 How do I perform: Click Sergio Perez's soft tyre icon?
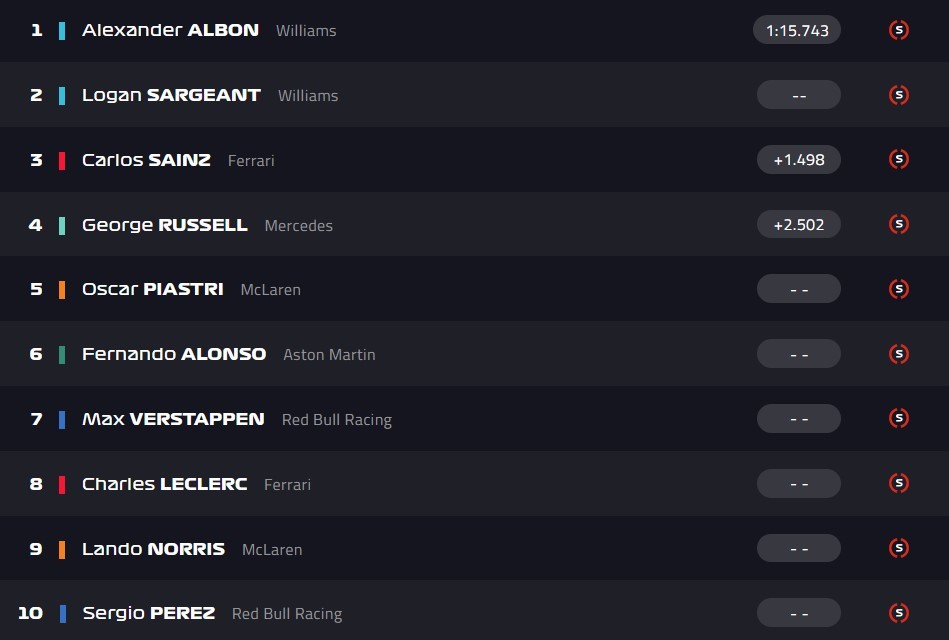coord(898,613)
